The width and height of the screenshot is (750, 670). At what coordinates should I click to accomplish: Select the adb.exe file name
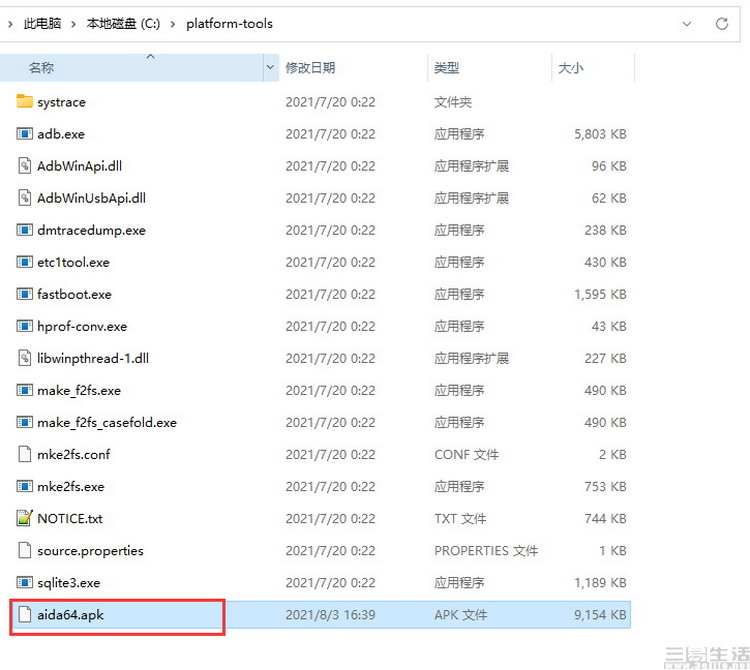[61, 134]
